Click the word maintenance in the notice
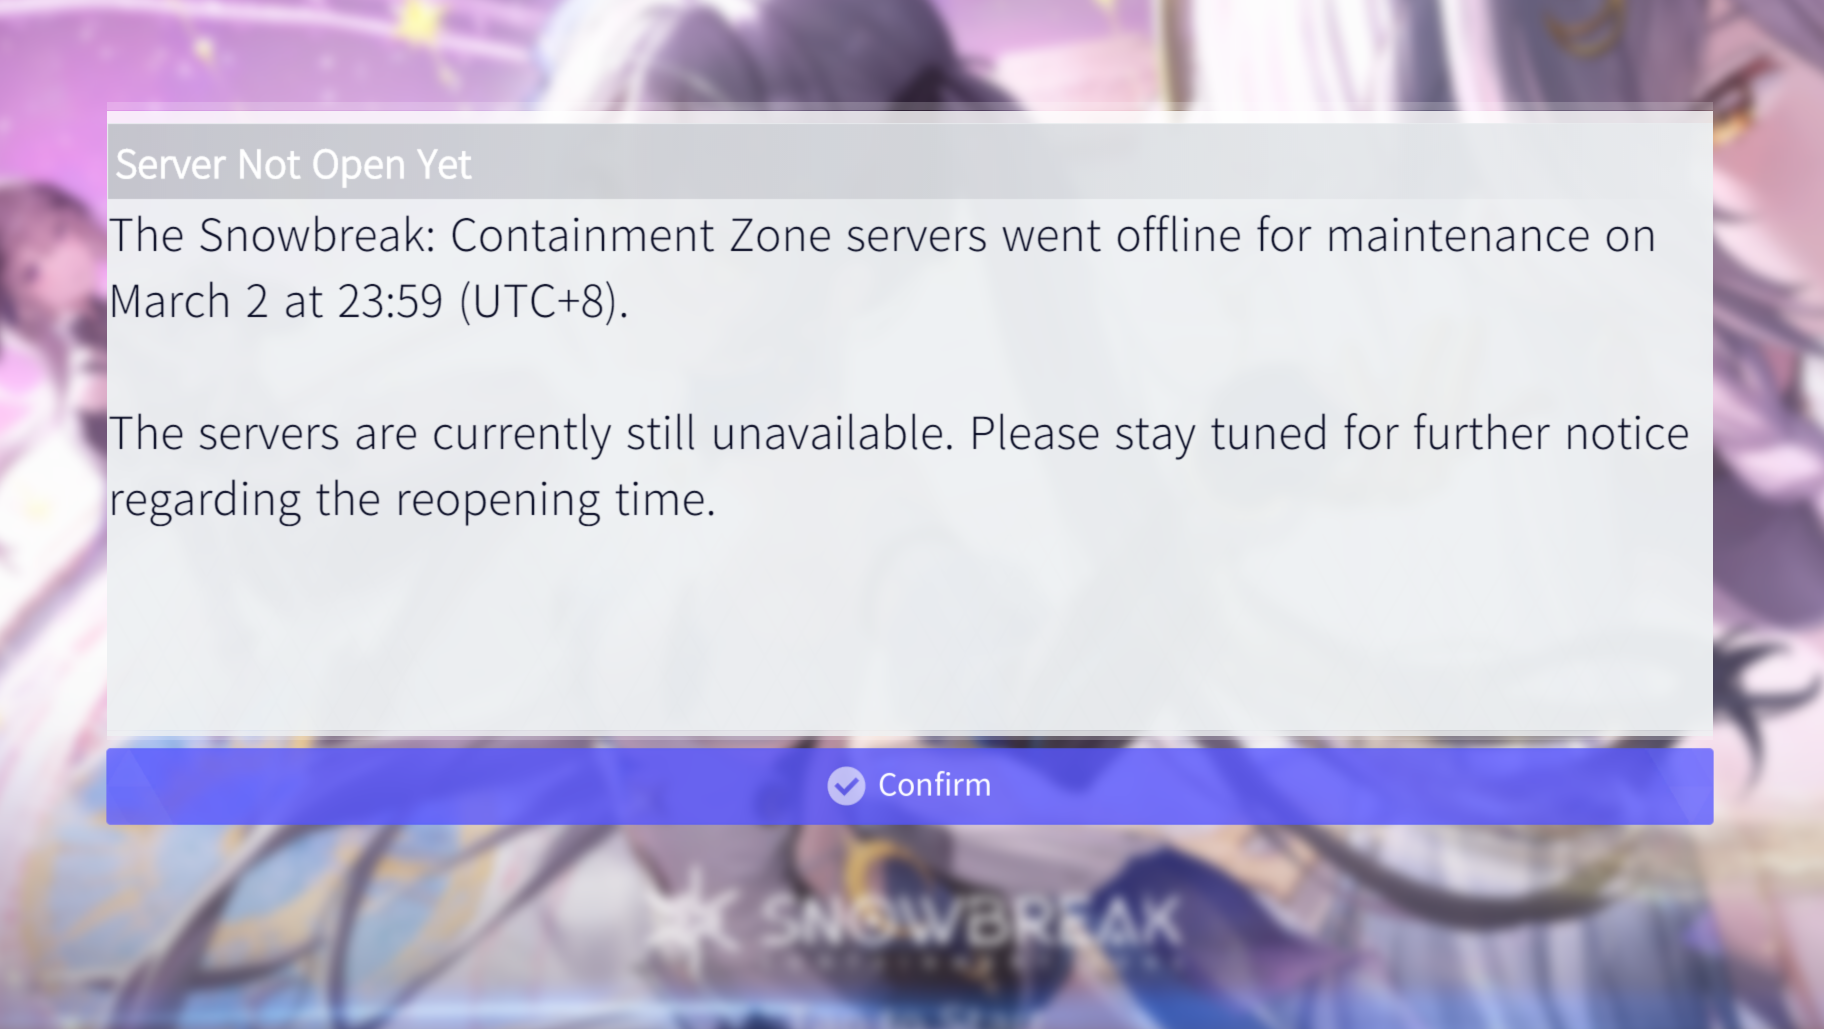The height and width of the screenshot is (1029, 1824). click(x=1458, y=236)
